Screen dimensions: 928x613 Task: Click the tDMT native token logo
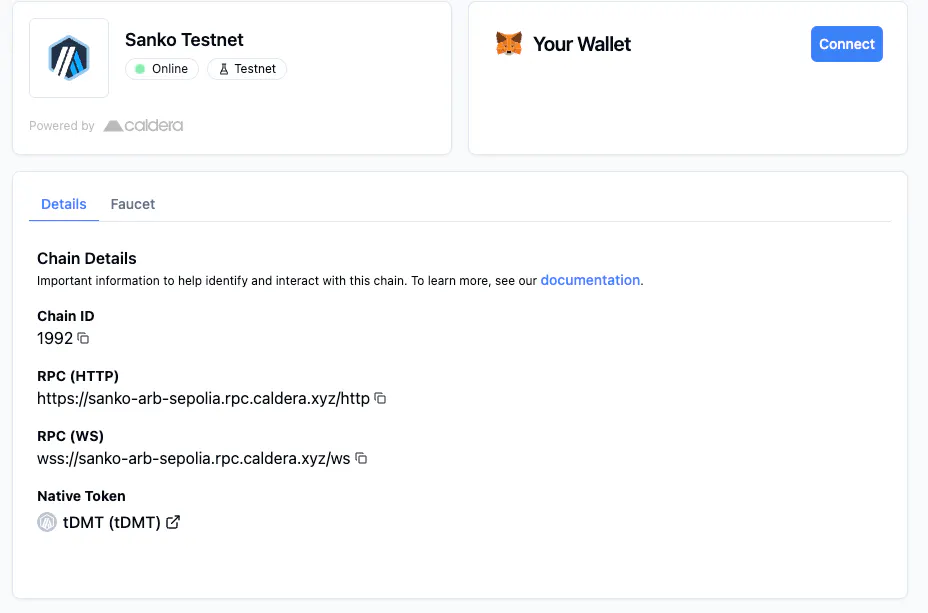[x=47, y=522]
